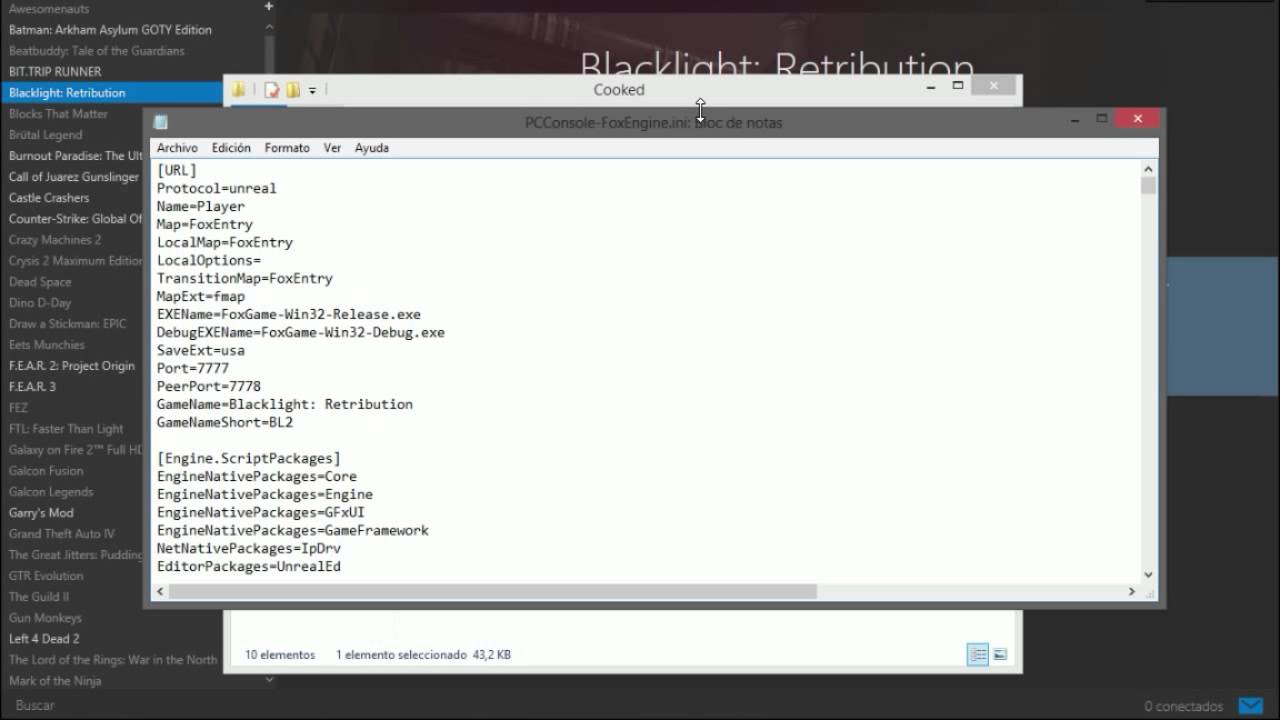
Task: Select Galcon Legends in library
Action: point(51,492)
